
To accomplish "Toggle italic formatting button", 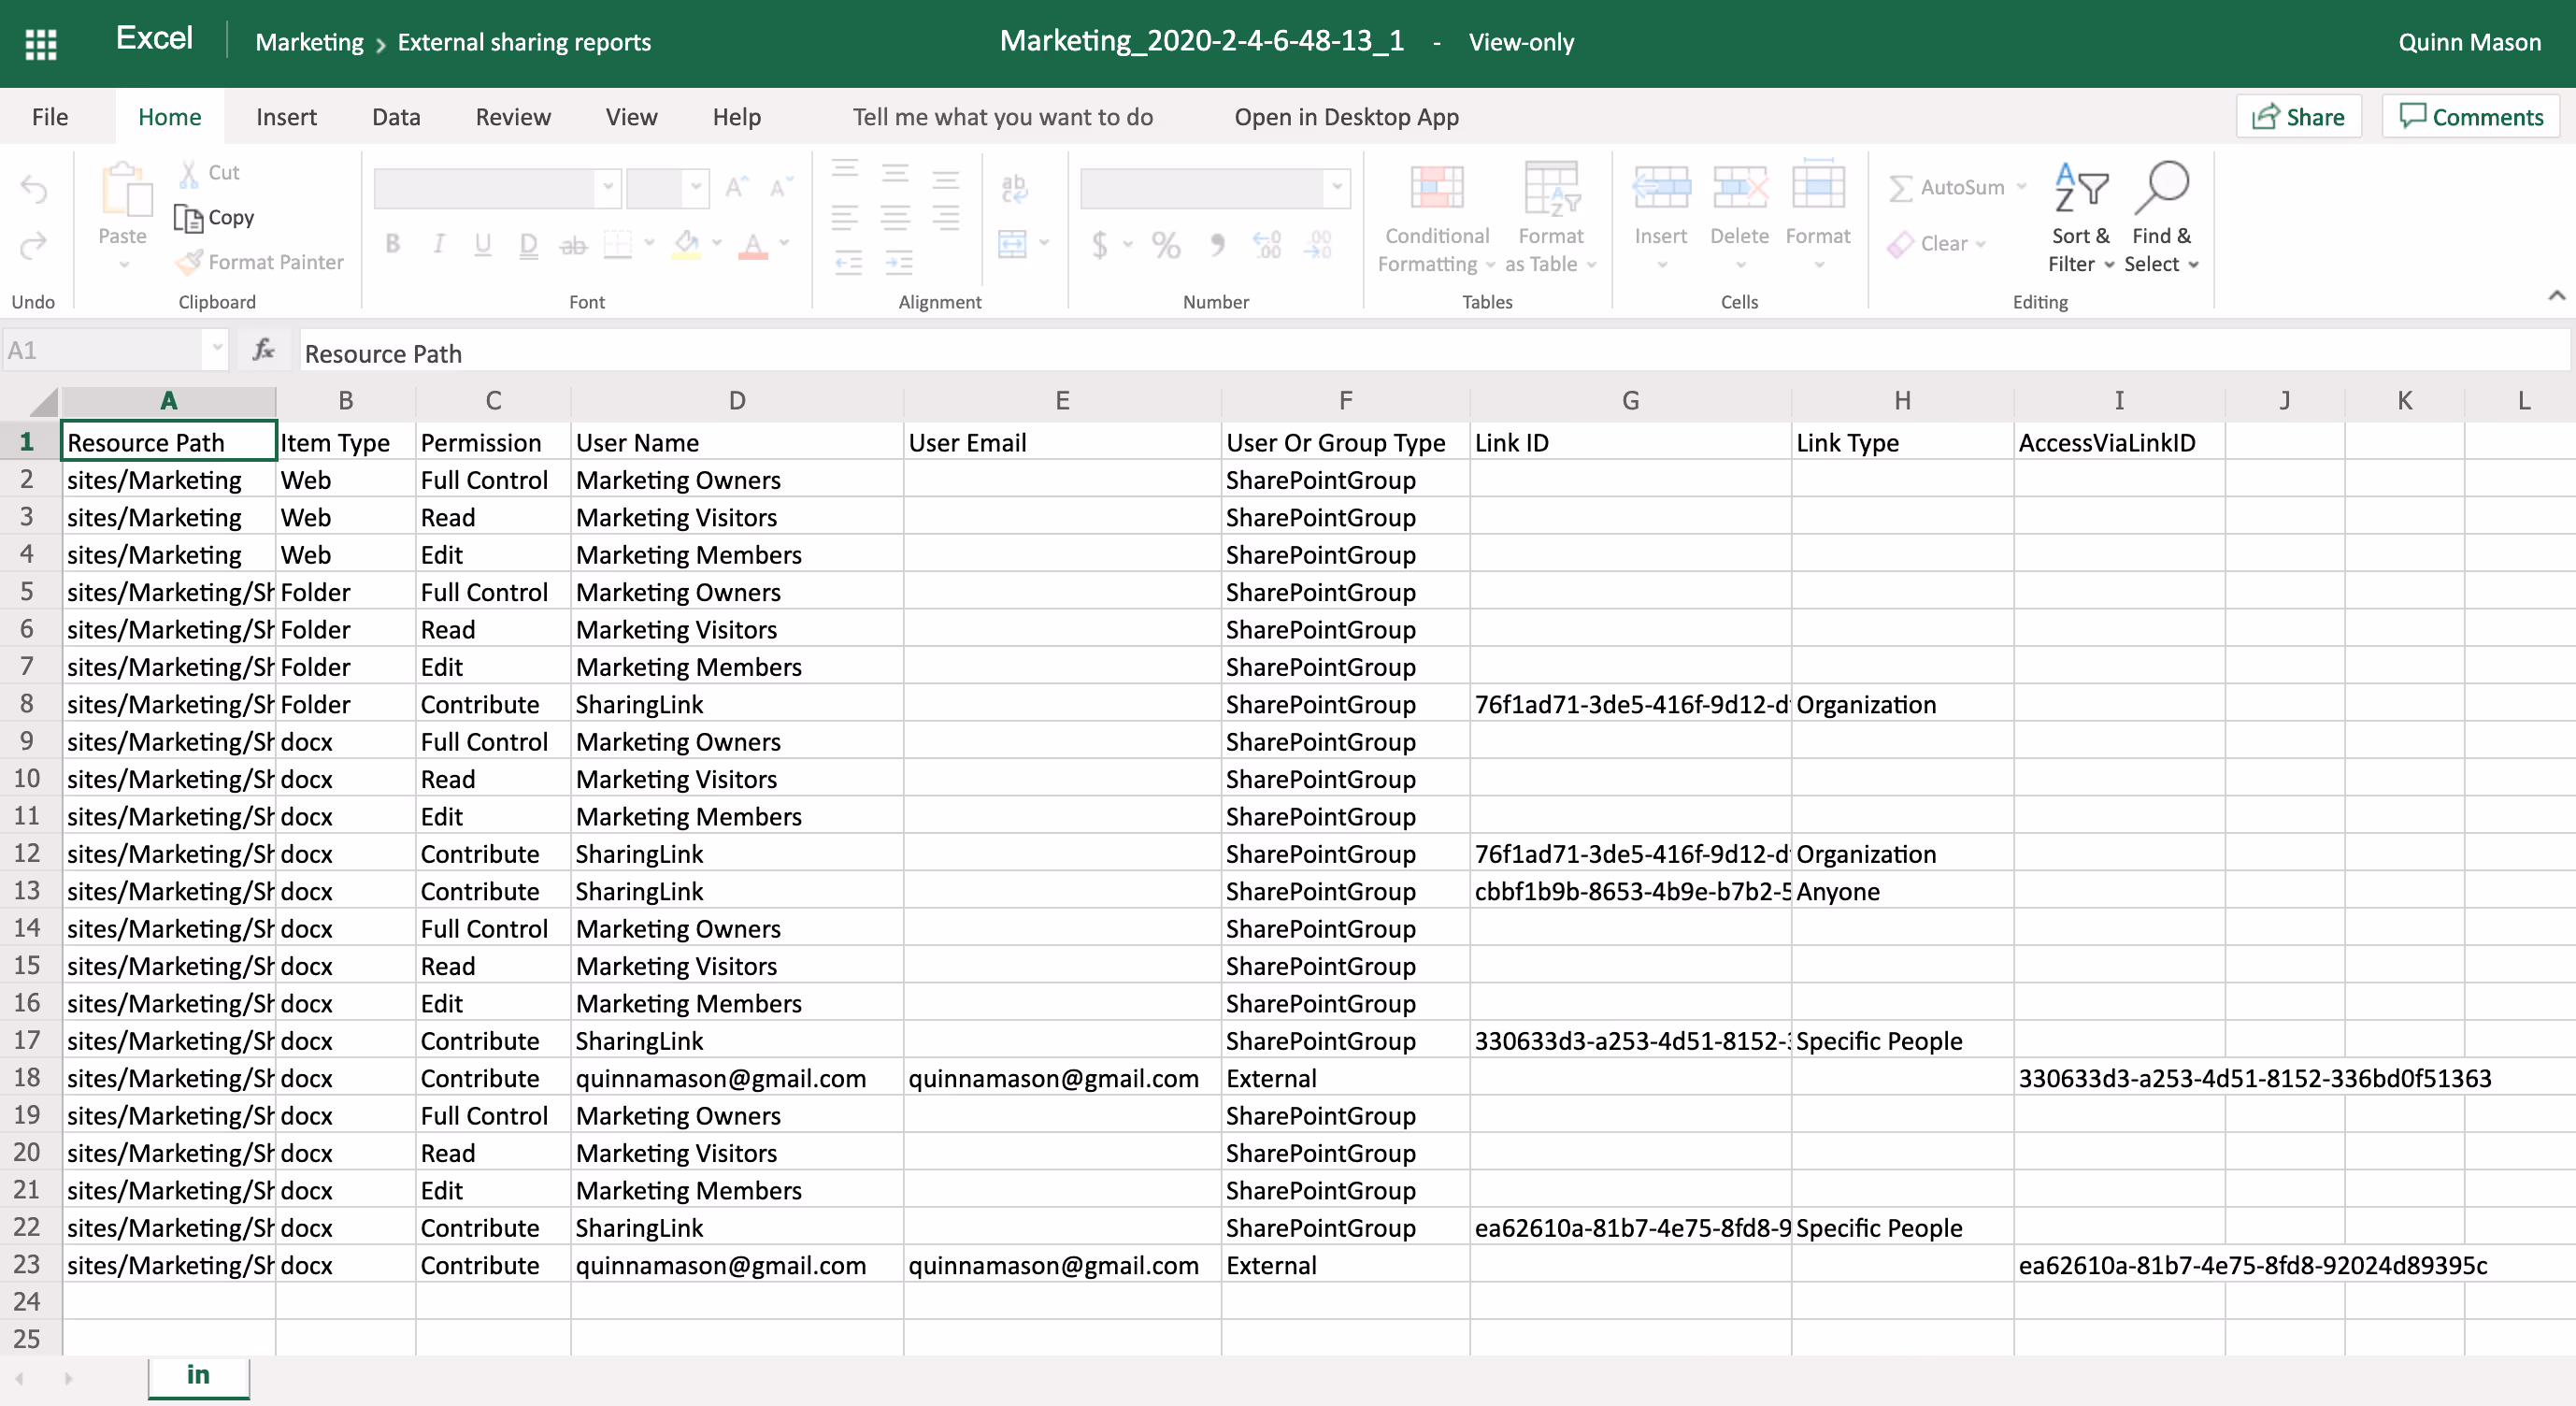I will pyautogui.click(x=438, y=244).
